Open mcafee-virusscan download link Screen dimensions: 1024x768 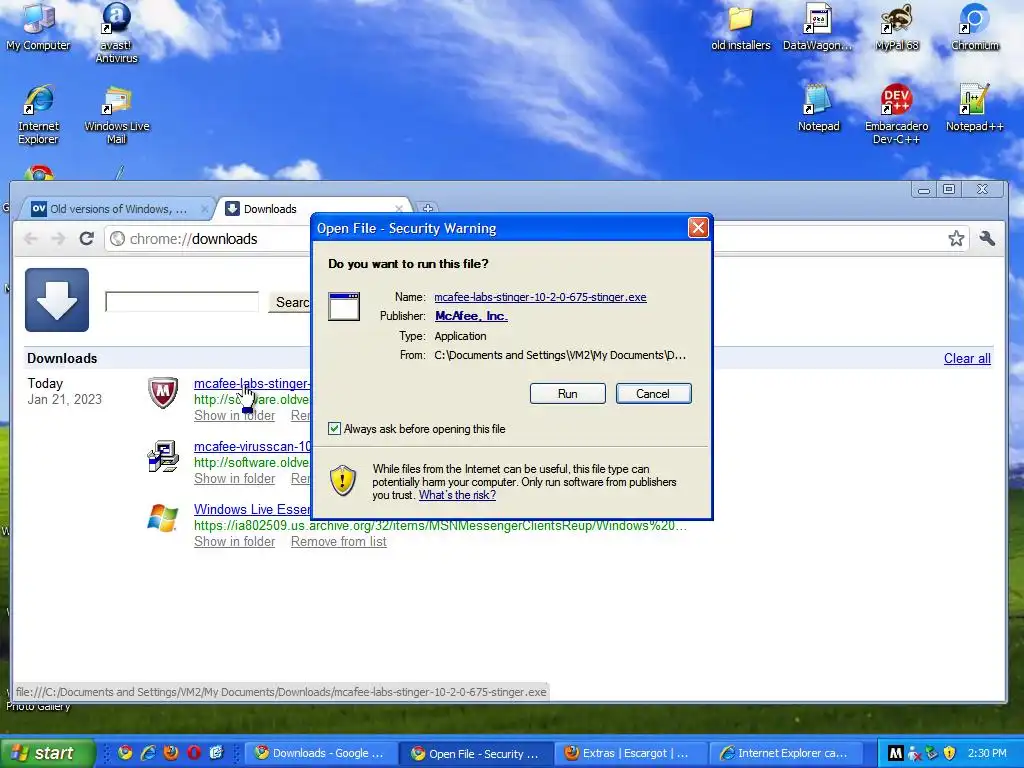pyautogui.click(x=252, y=447)
